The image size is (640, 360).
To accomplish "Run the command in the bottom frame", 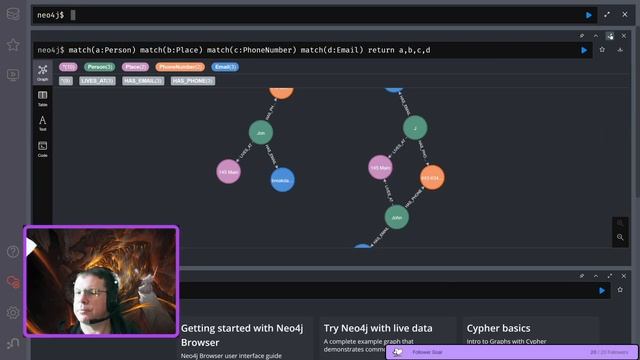I will point(602,291).
